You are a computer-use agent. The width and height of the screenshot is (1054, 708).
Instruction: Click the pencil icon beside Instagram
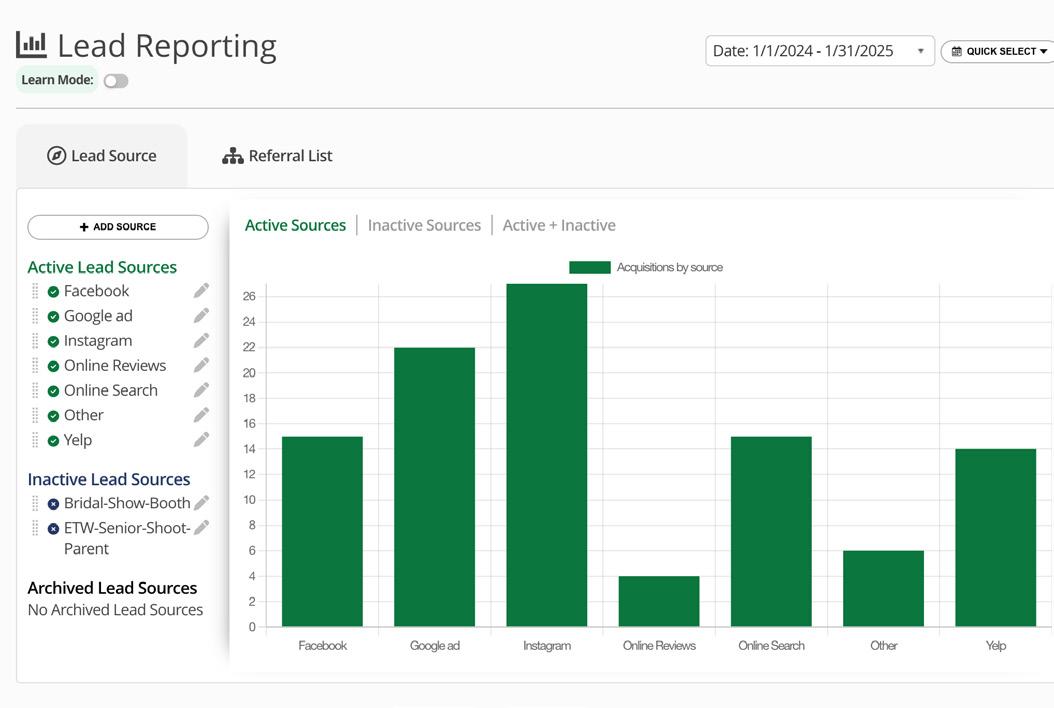(201, 341)
